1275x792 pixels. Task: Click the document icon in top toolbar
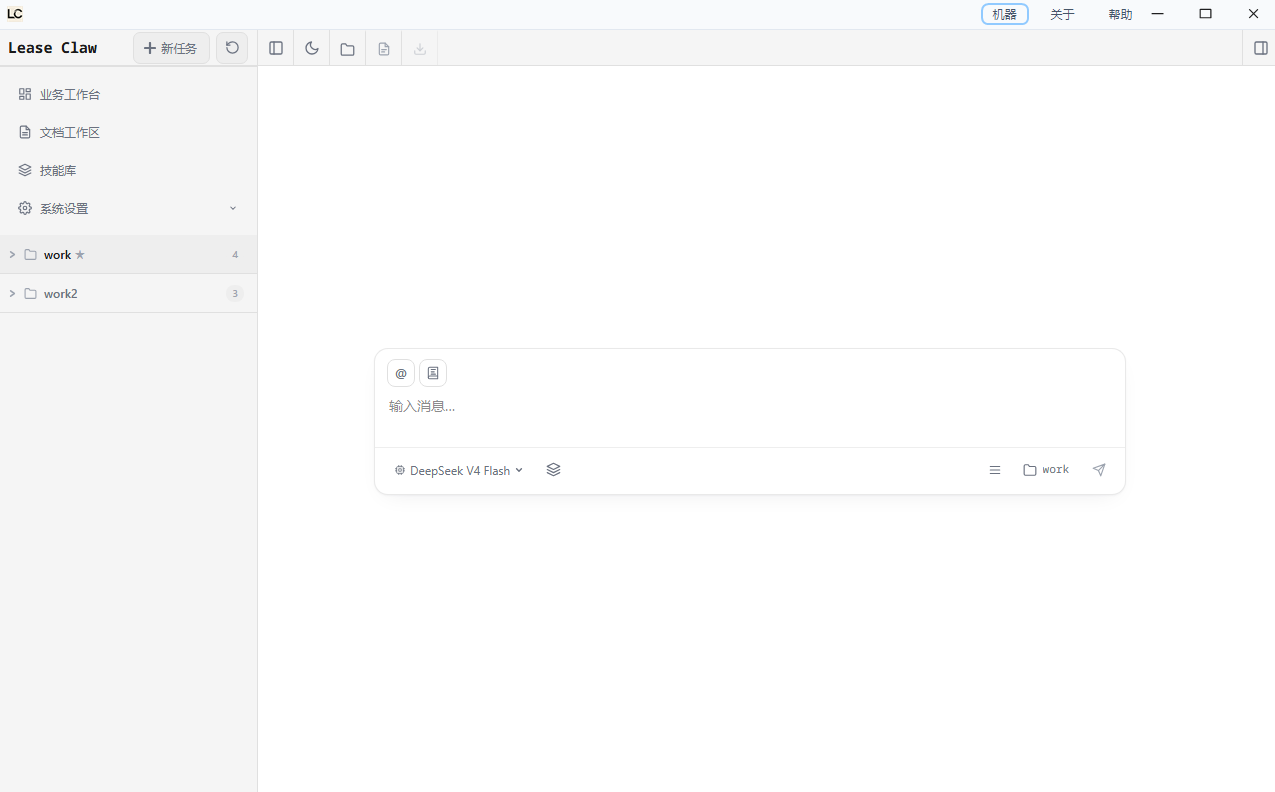coord(384,48)
